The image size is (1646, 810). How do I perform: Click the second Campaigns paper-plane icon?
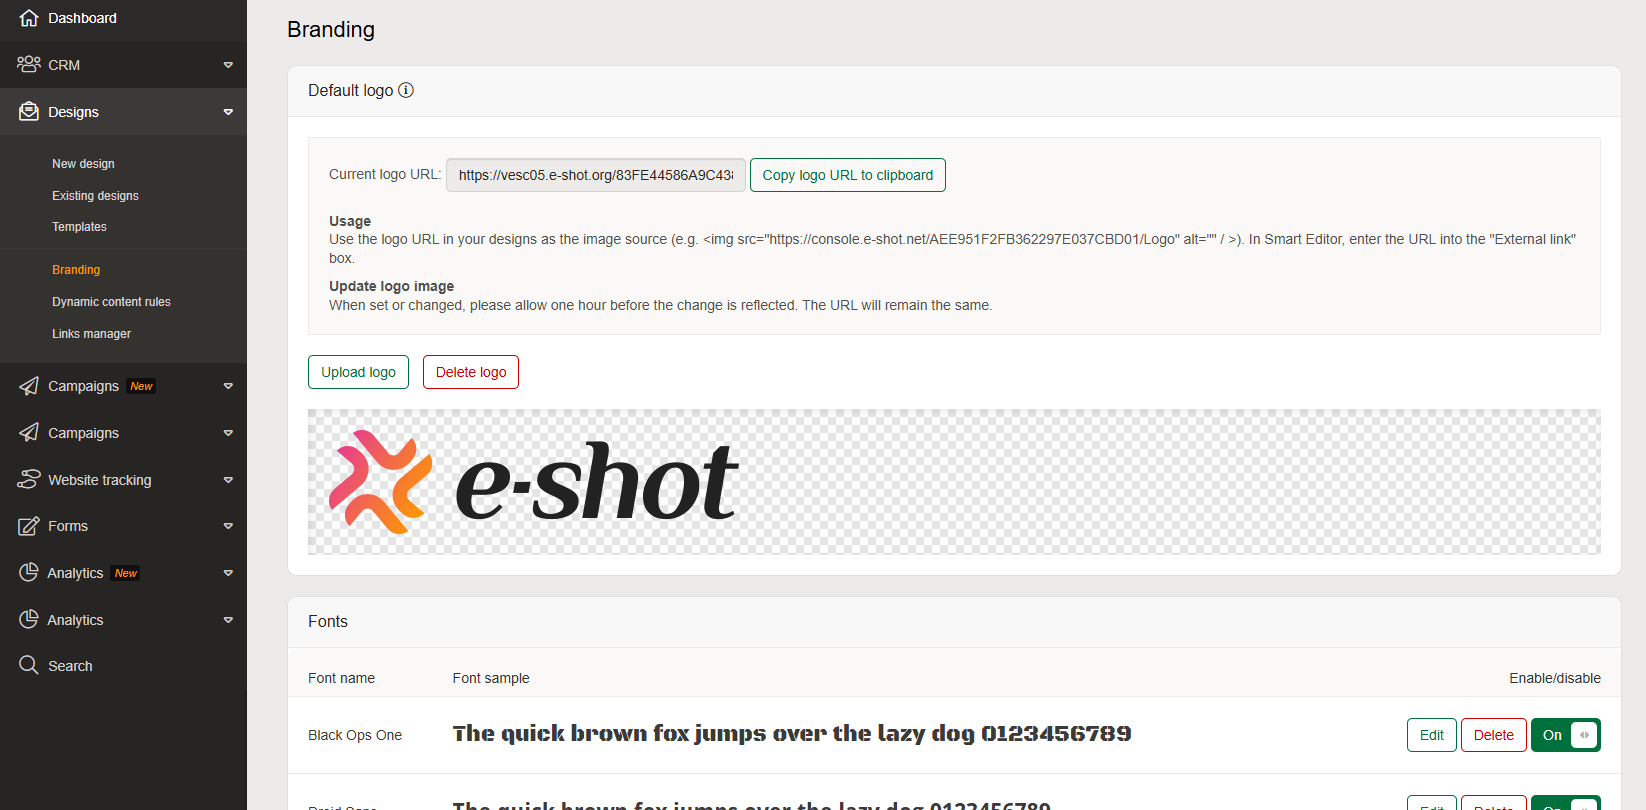[29, 433]
